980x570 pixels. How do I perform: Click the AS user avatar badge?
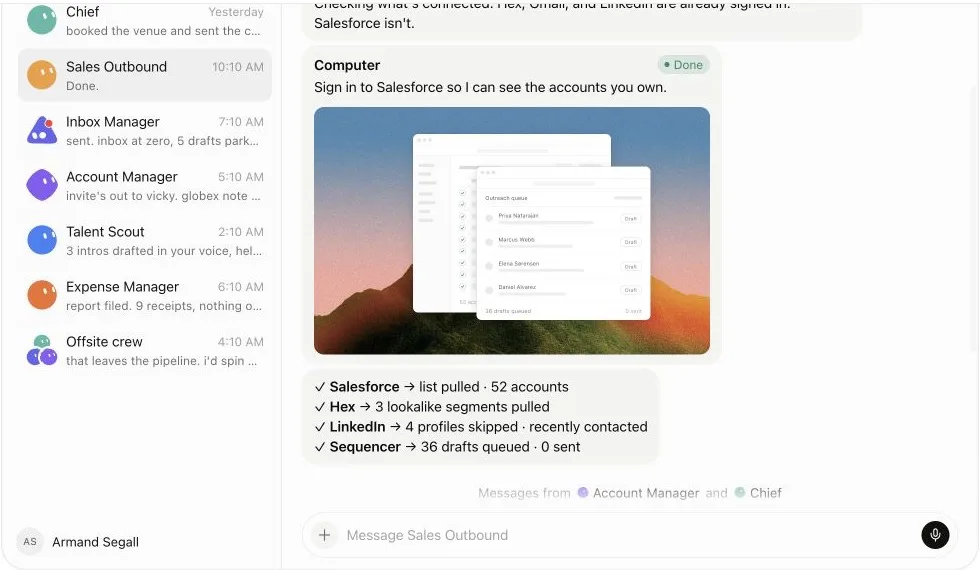(30, 542)
